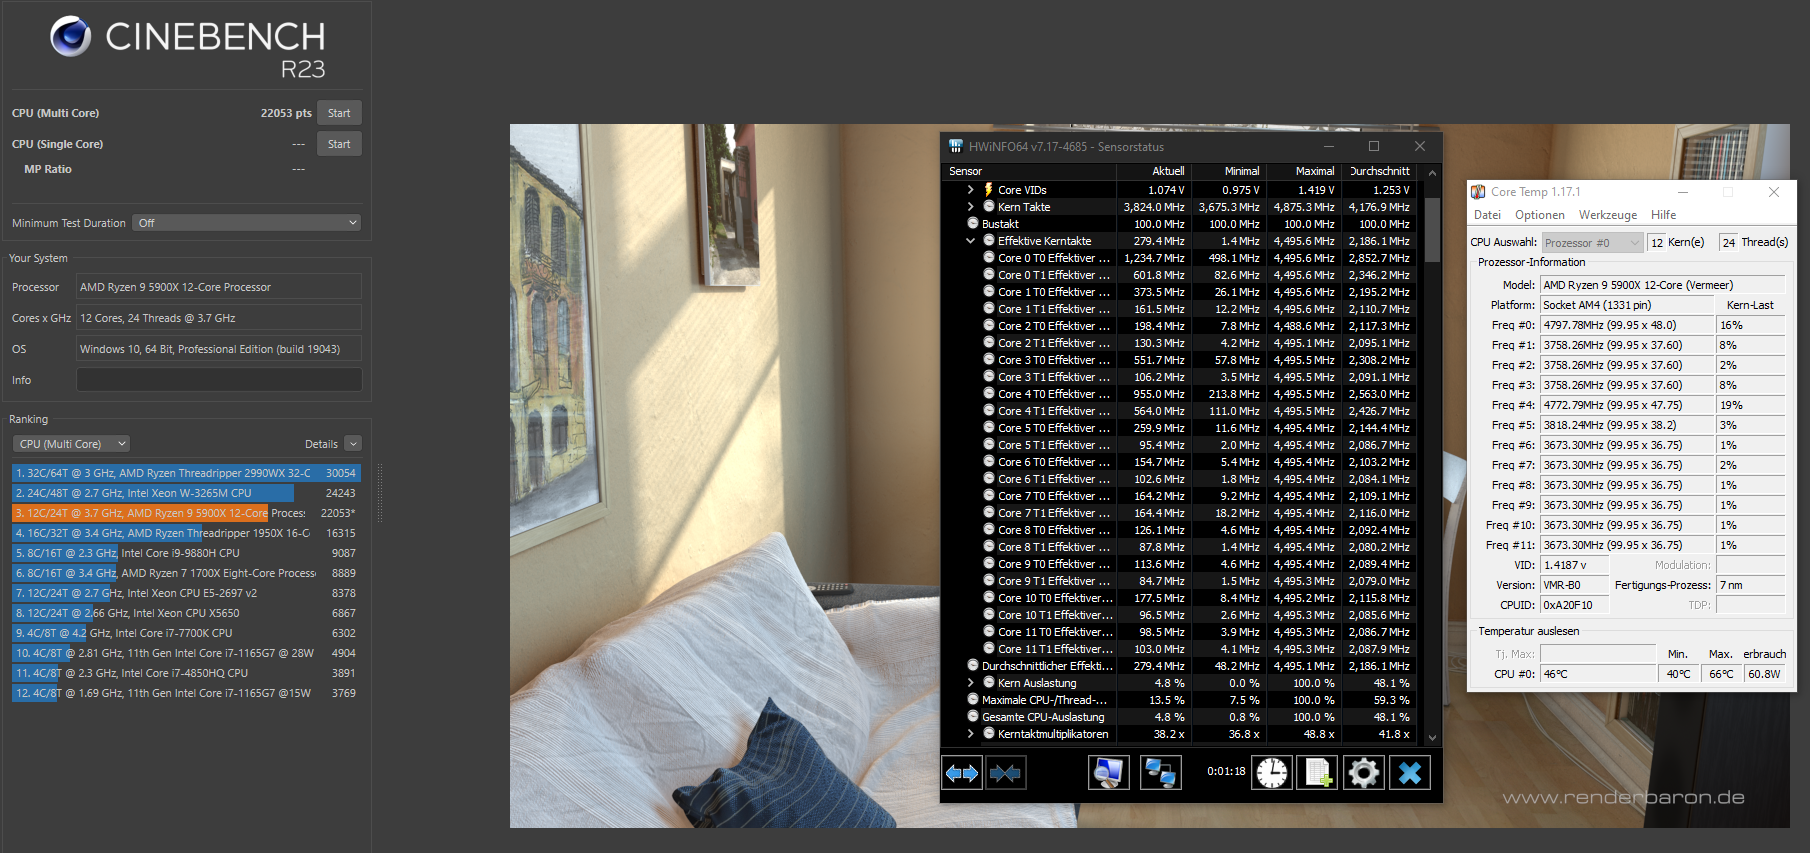Click HWiNFO collapse columns arrows icon
The height and width of the screenshot is (853, 1810).
[1005, 773]
